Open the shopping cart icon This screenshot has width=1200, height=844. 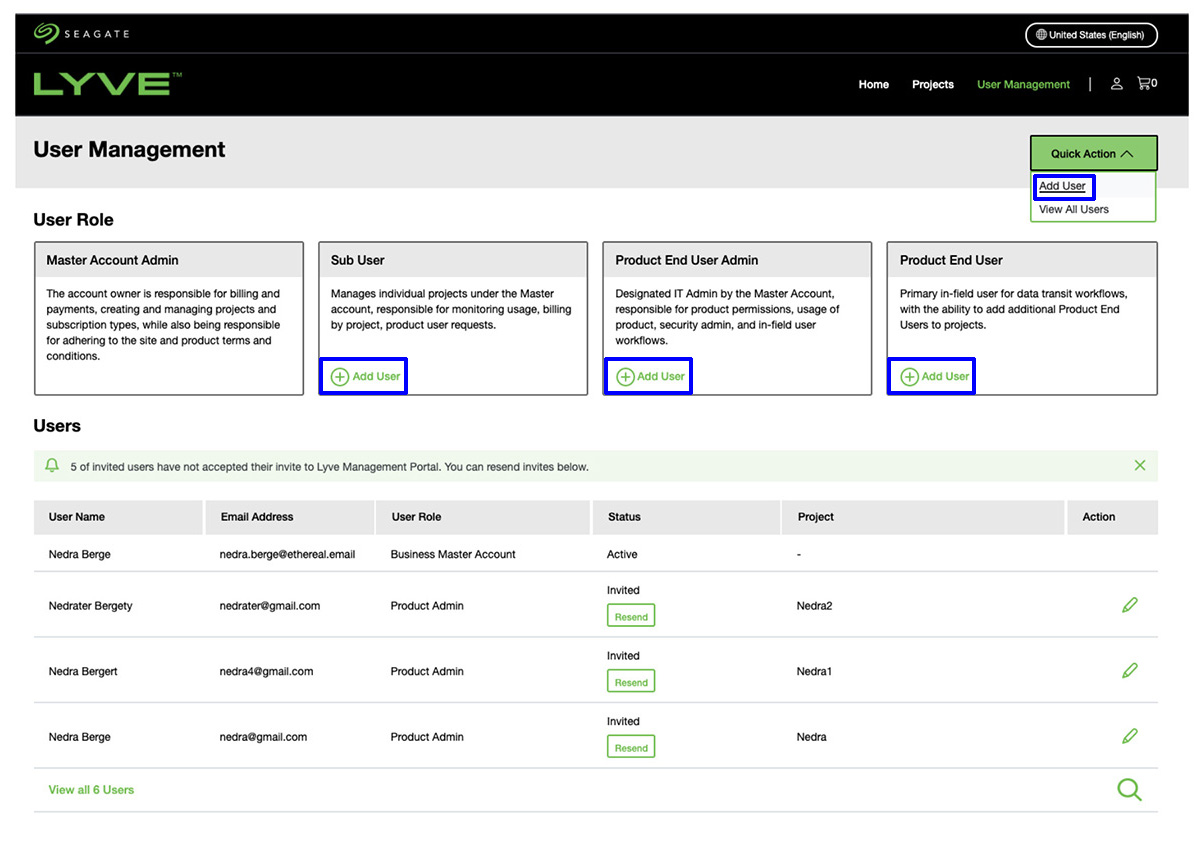tap(1146, 84)
